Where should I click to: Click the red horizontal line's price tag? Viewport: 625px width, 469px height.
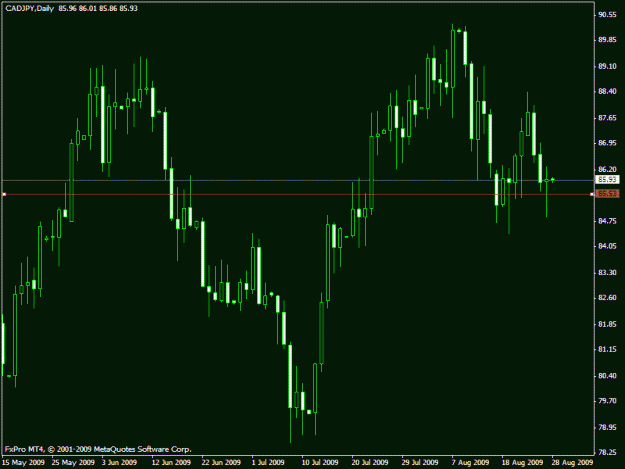coord(607,194)
